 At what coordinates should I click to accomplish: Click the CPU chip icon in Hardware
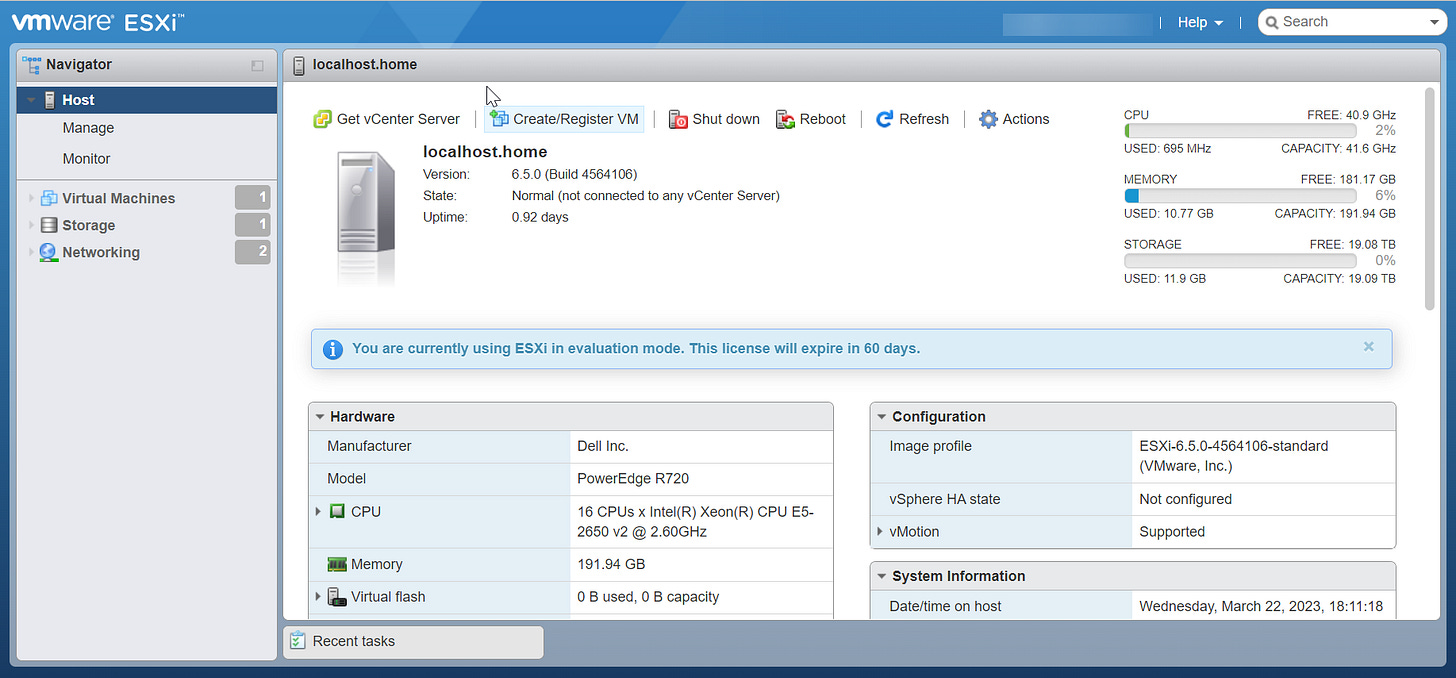click(x=337, y=511)
